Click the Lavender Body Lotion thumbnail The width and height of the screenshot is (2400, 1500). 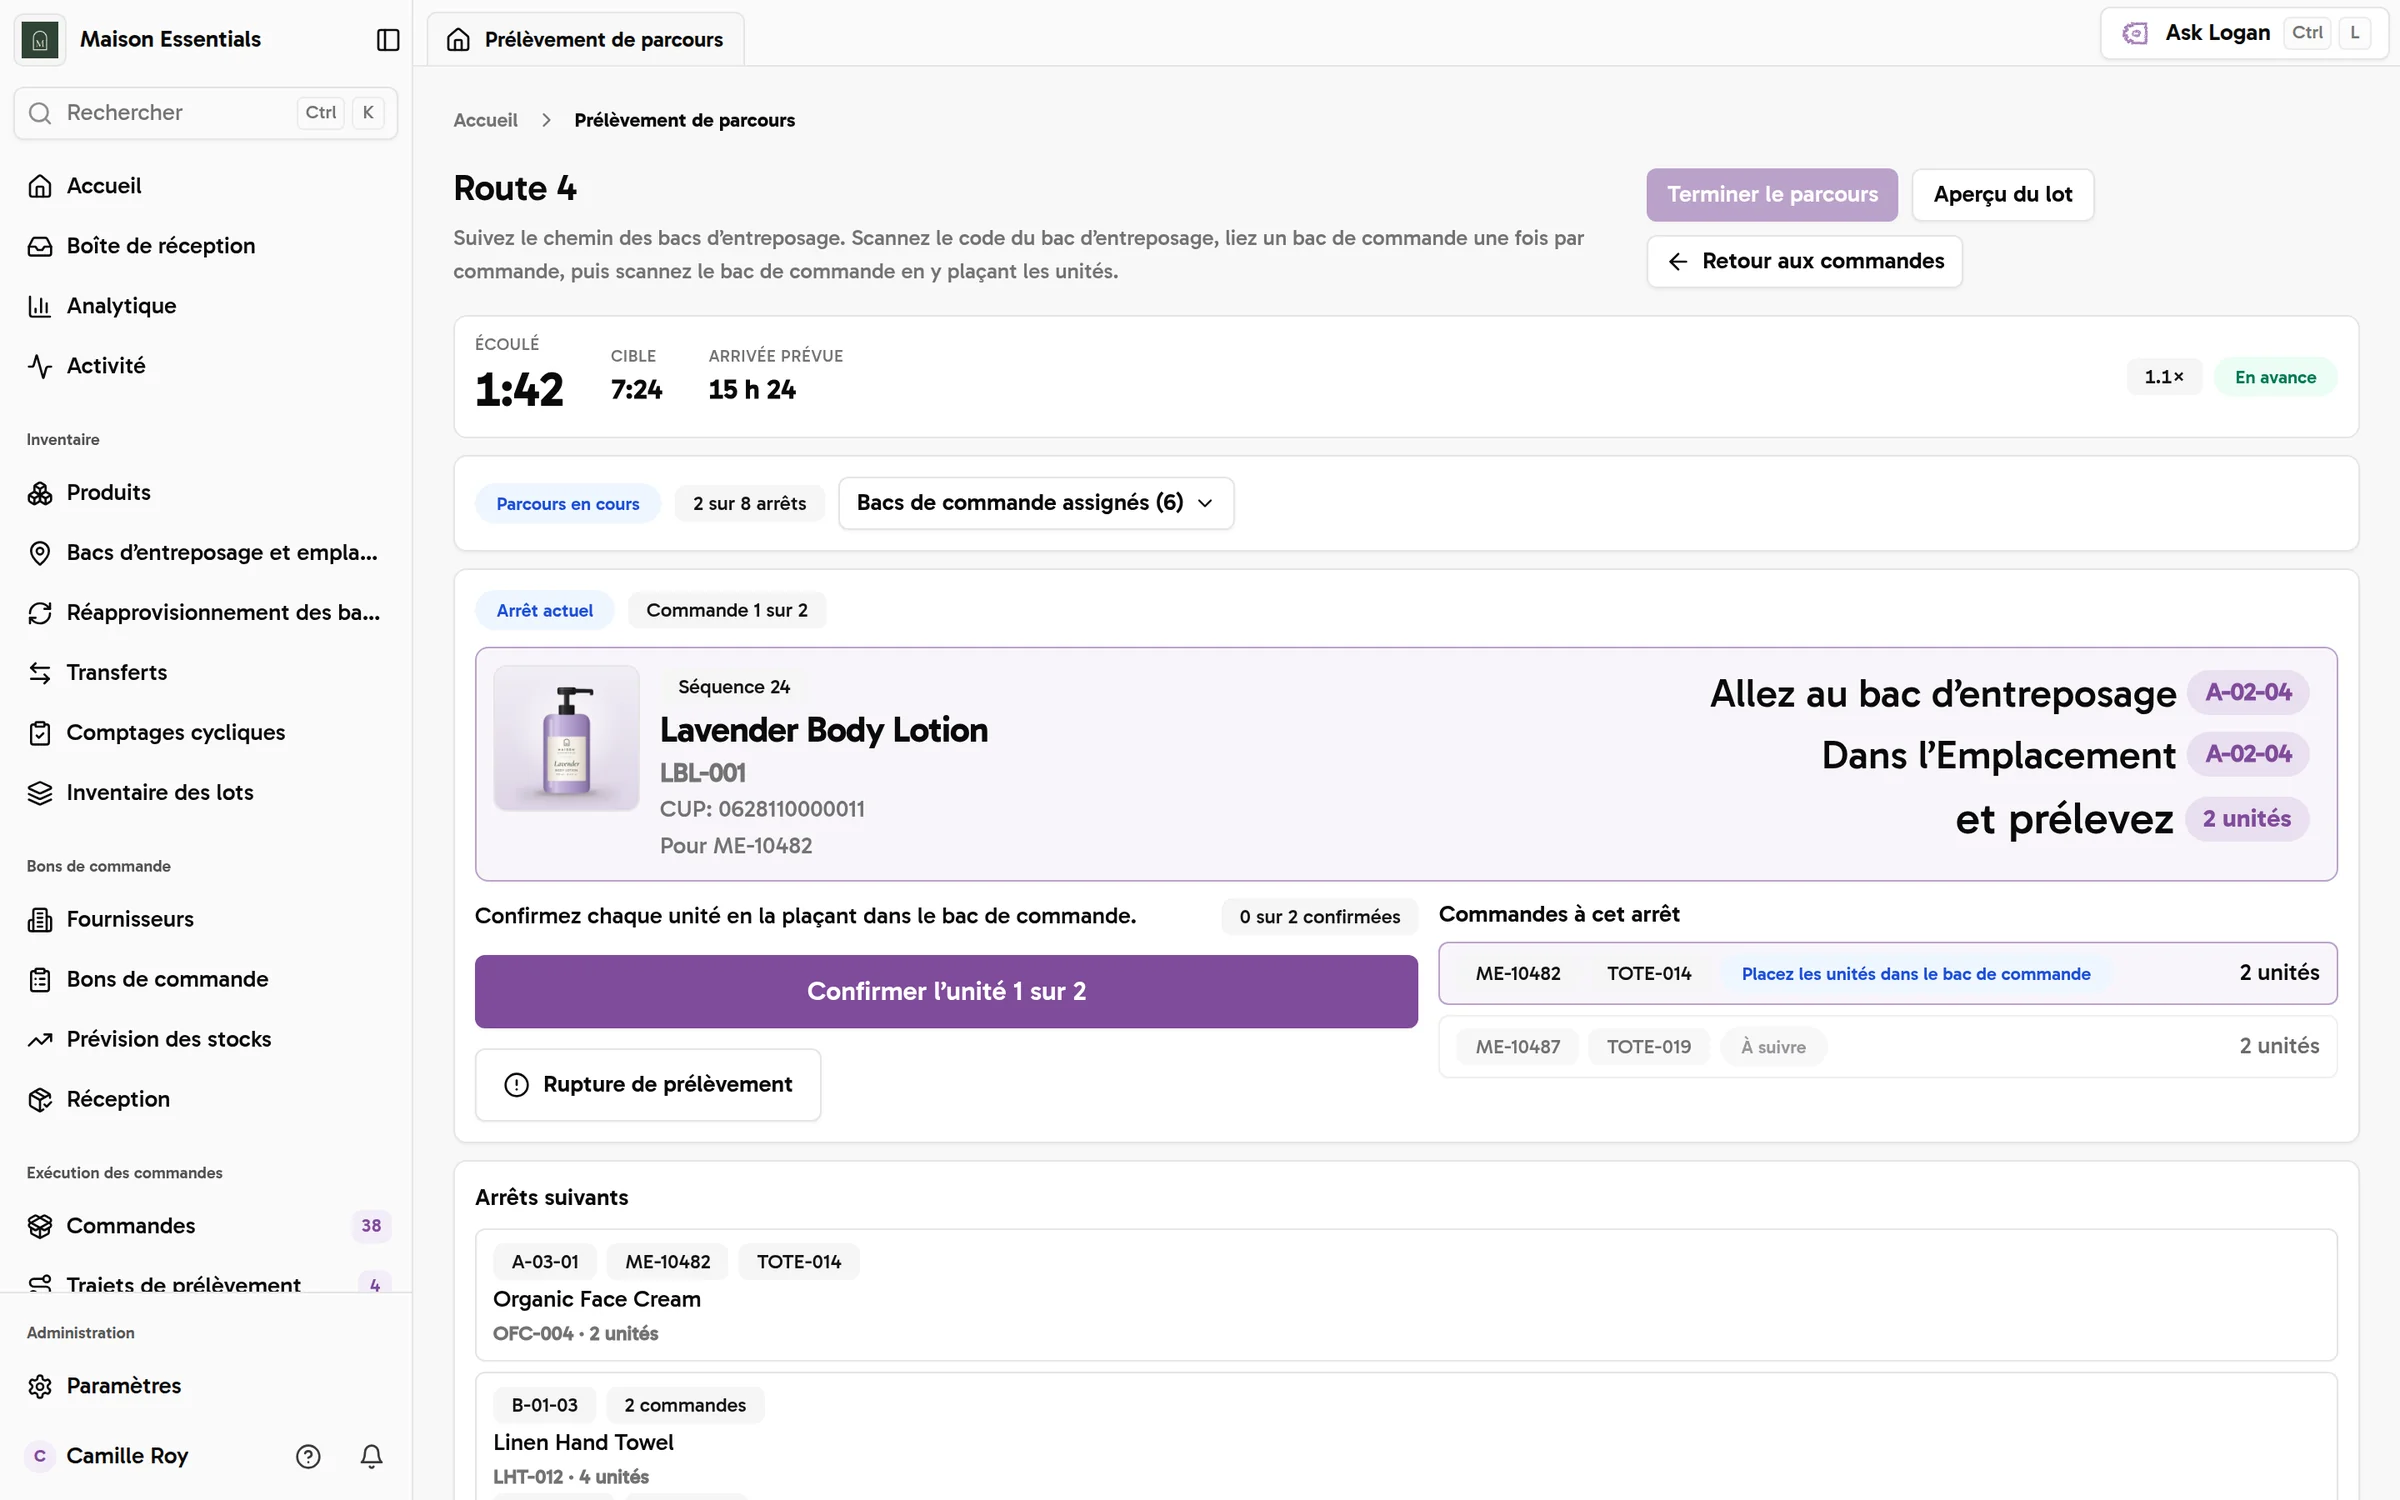click(566, 738)
